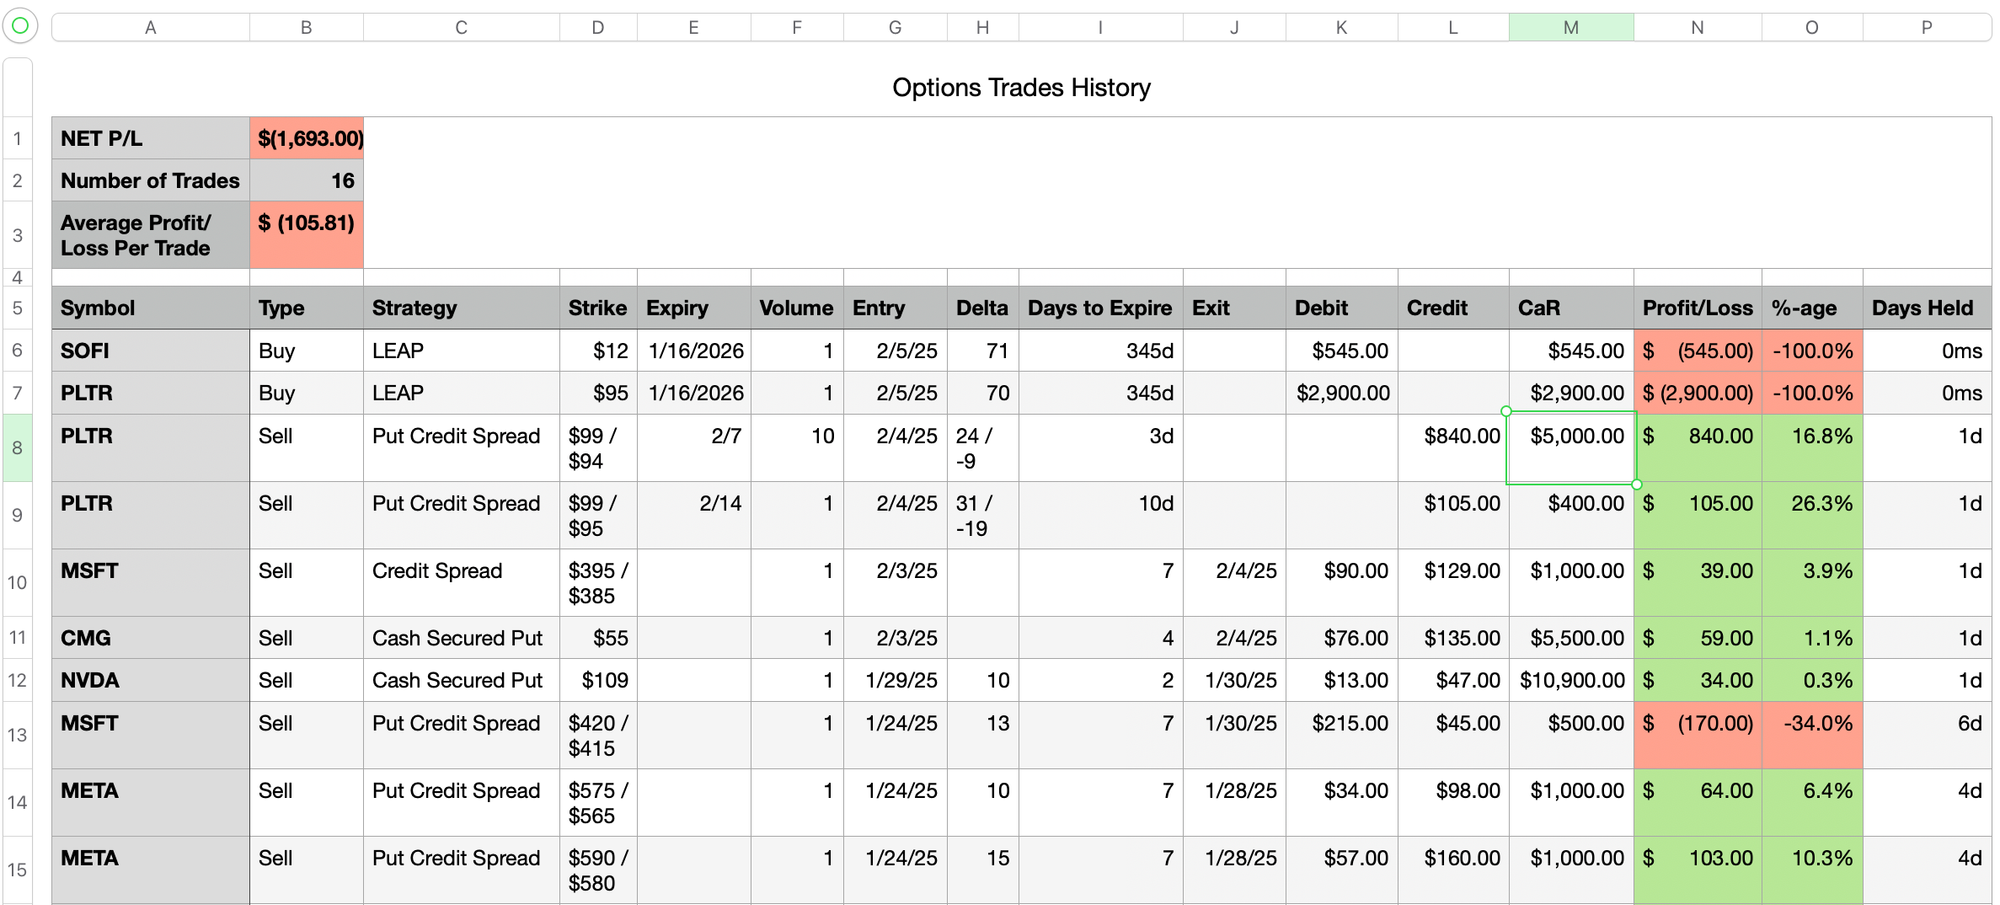This screenshot has width=2000, height=905.
Task: Select Cash Secured Put cell in NVDA row
Action: click(x=461, y=680)
